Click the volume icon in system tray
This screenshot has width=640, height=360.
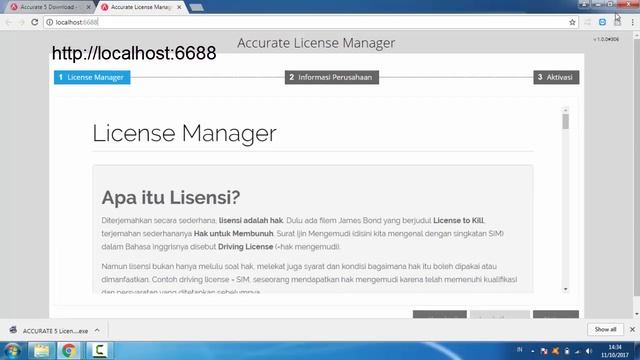point(589,351)
